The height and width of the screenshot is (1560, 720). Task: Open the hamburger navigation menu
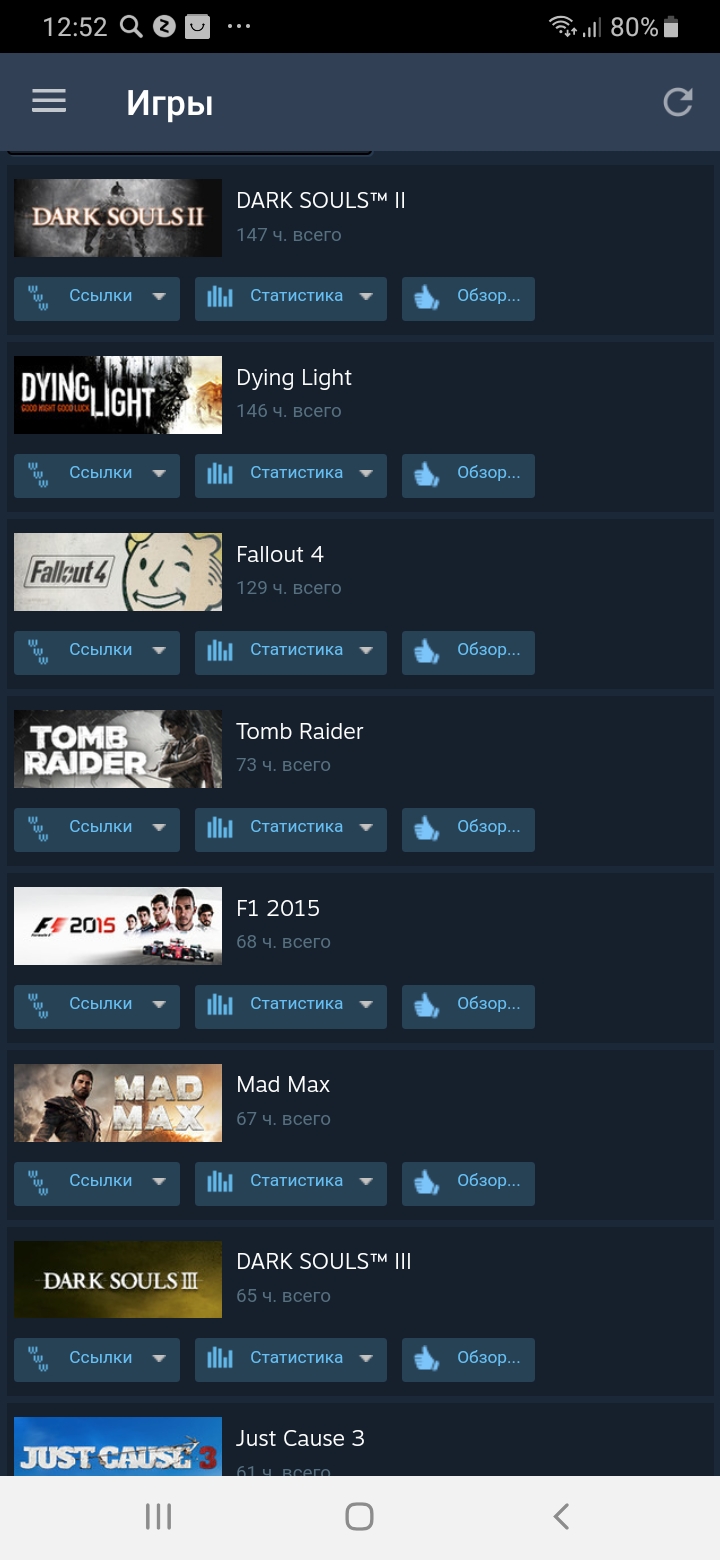(49, 101)
